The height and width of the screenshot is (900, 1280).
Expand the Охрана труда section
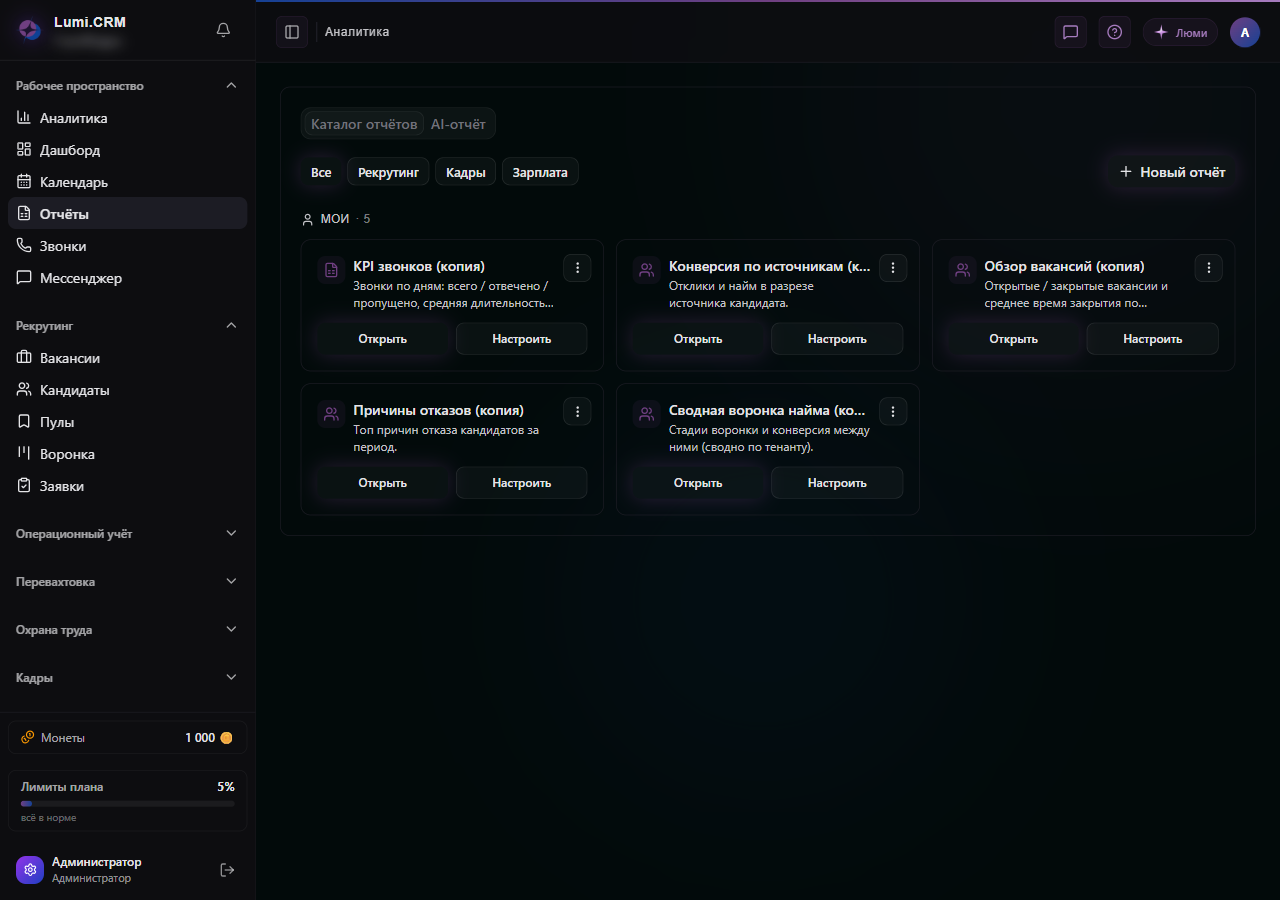128,630
